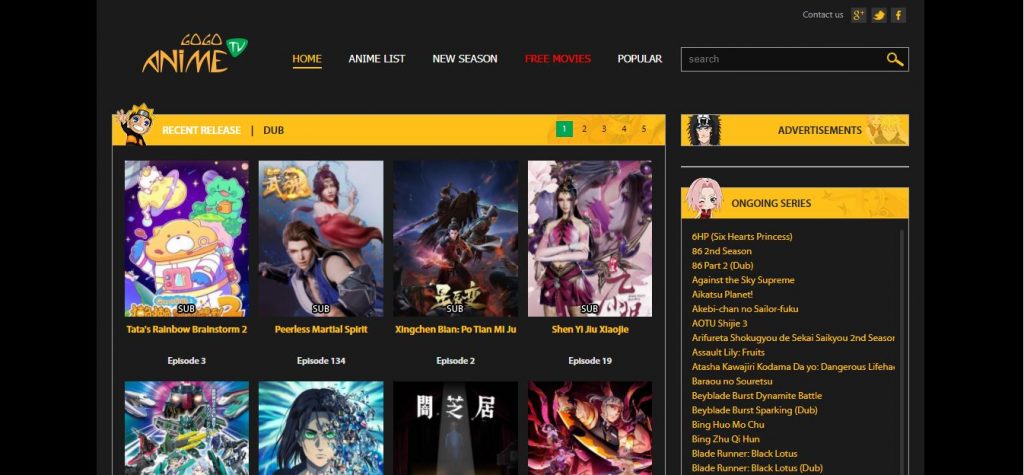This screenshot has height=475, width=1024.
Task: Open 86 2nd Season series link
Action: click(x=722, y=251)
